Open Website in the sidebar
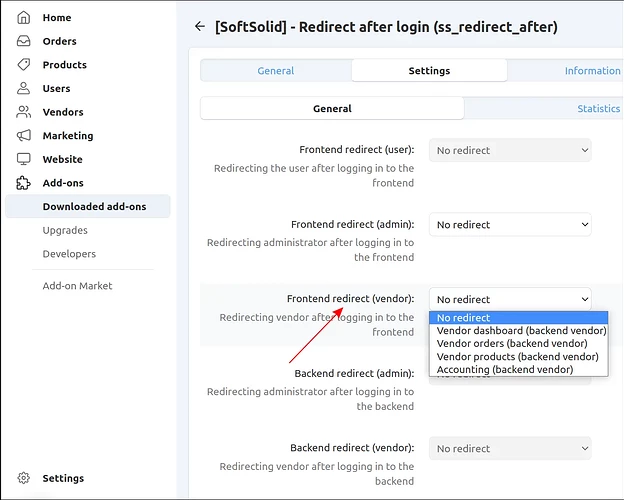Image resolution: width=624 pixels, height=500 pixels. [x=62, y=159]
